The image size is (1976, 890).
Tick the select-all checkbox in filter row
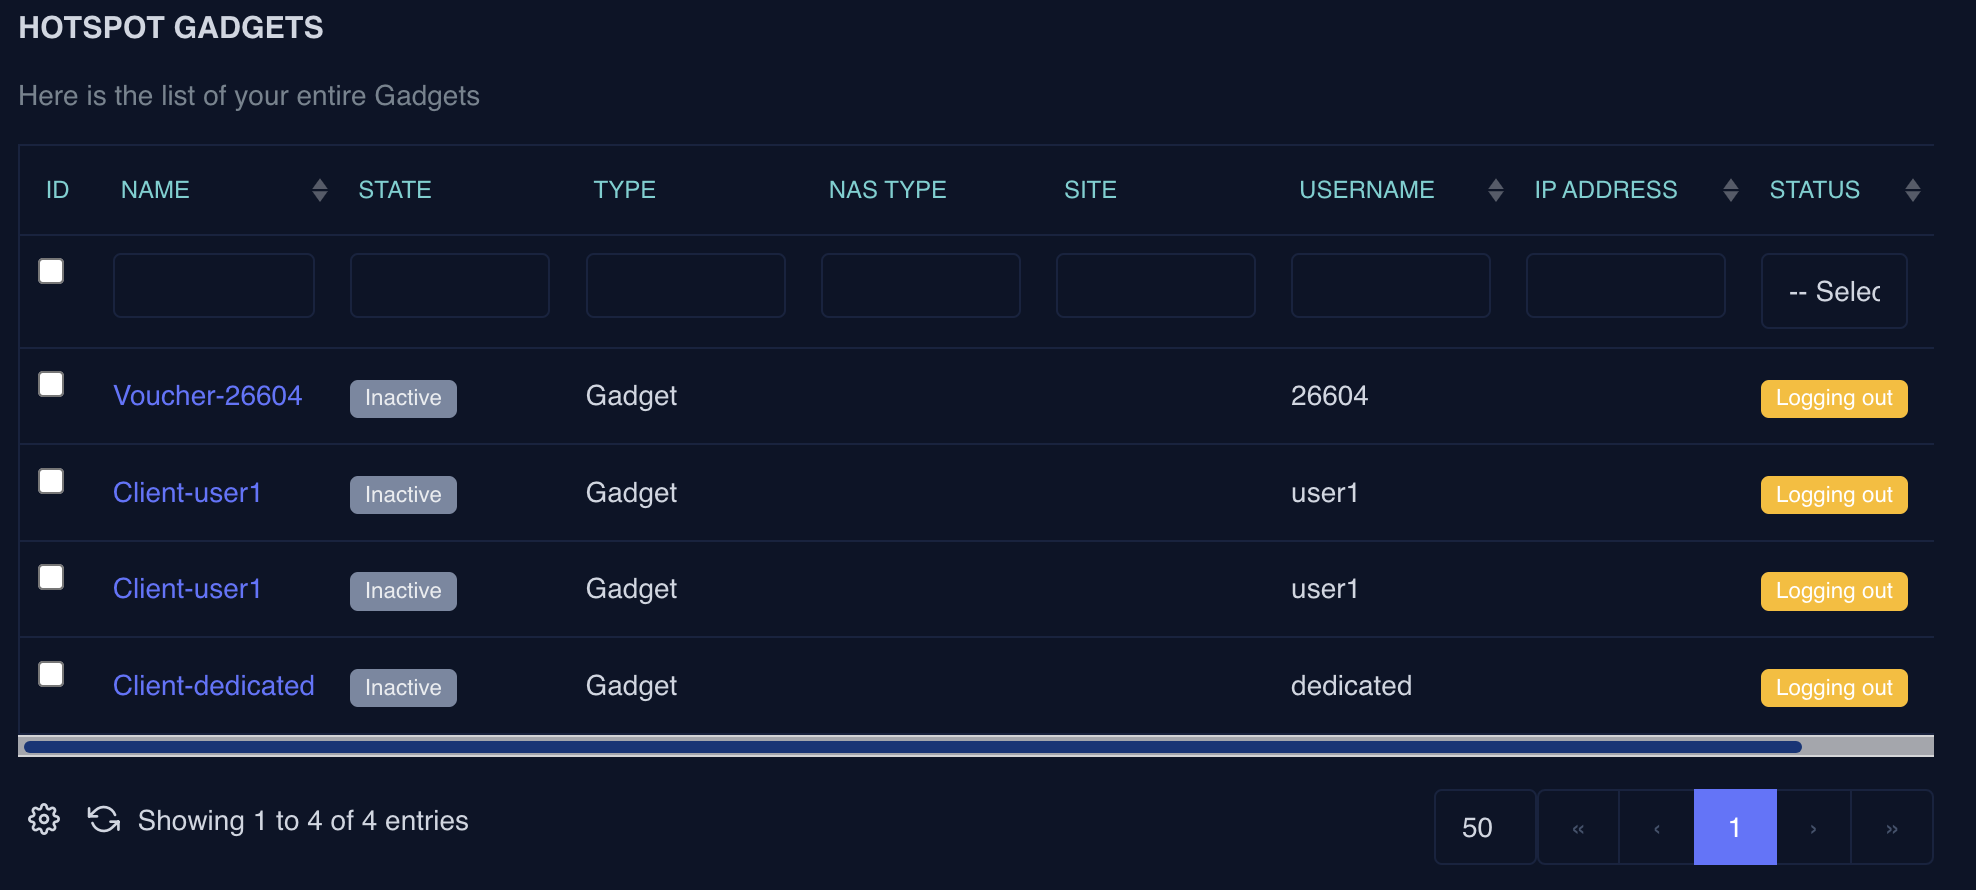coord(51,271)
